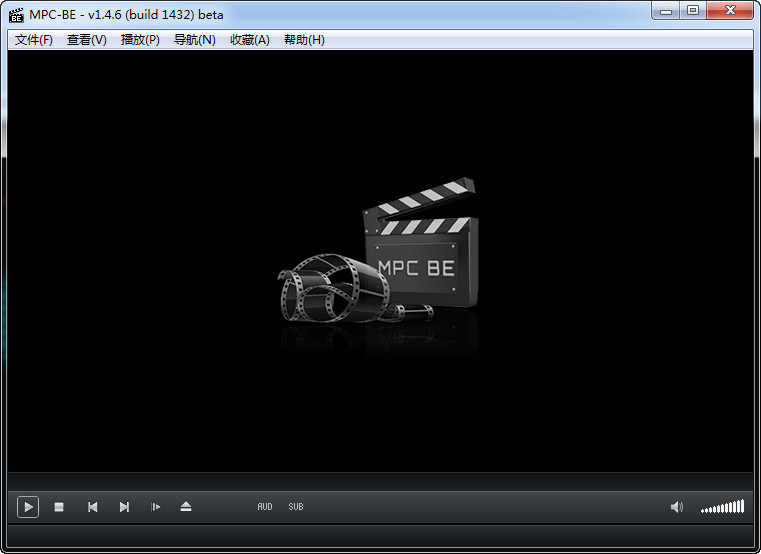Open the 播放(P) menu
This screenshot has height=554, width=761.
(140, 40)
